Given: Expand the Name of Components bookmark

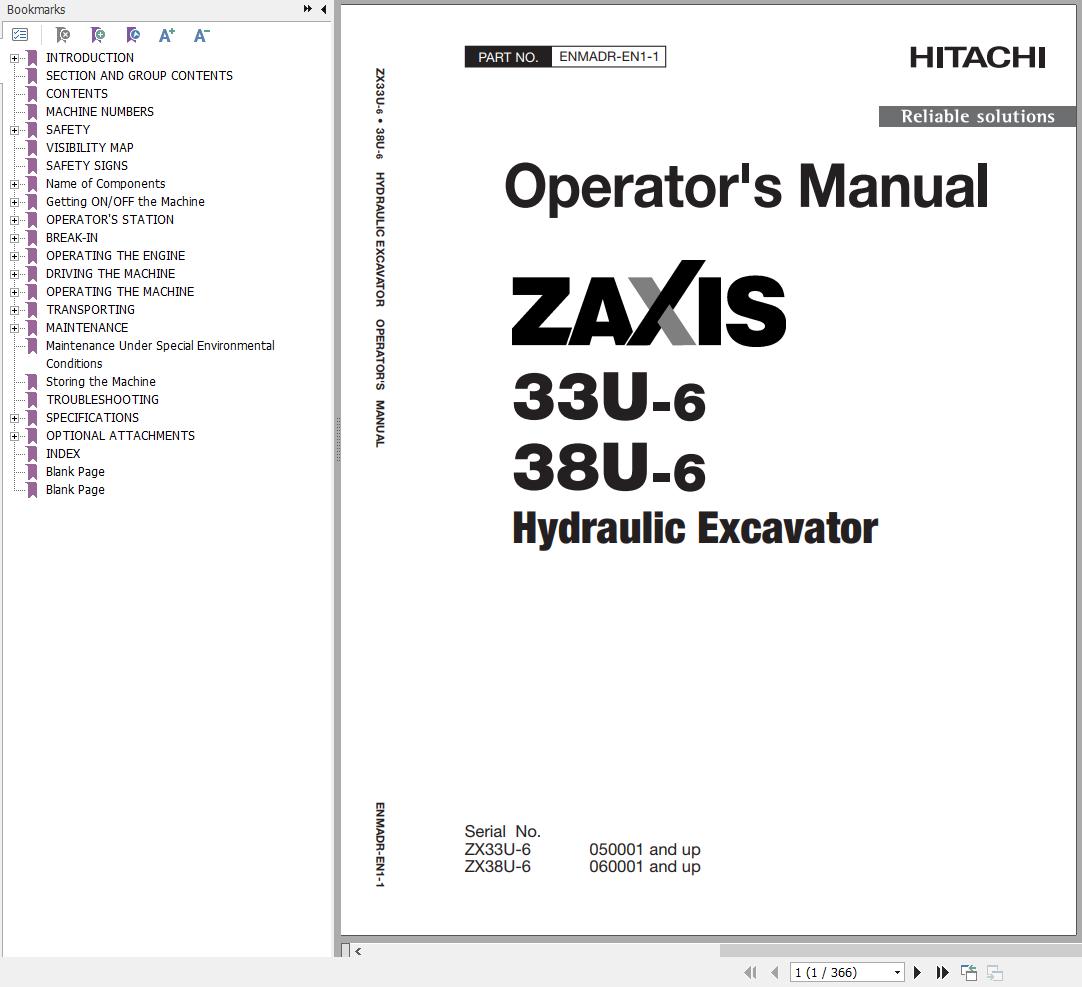Looking at the screenshot, I should pos(14,184).
